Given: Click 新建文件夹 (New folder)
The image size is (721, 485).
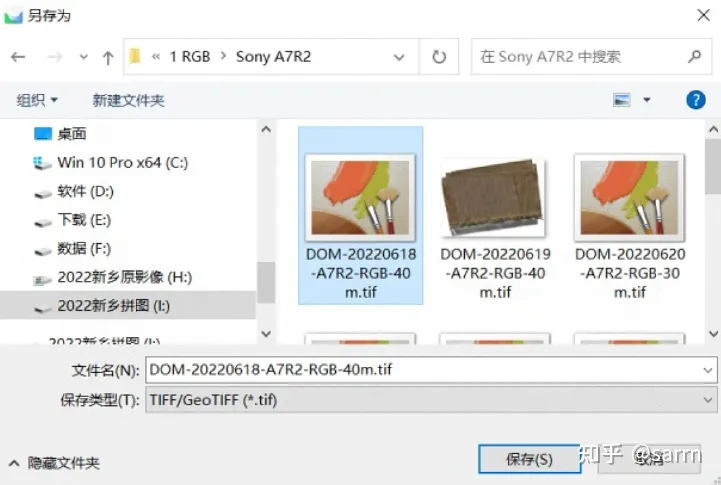Looking at the screenshot, I should coord(128,100).
